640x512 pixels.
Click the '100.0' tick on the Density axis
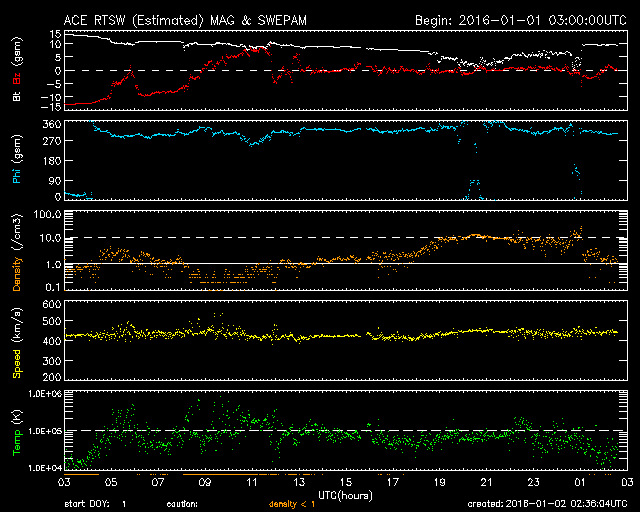(47, 214)
